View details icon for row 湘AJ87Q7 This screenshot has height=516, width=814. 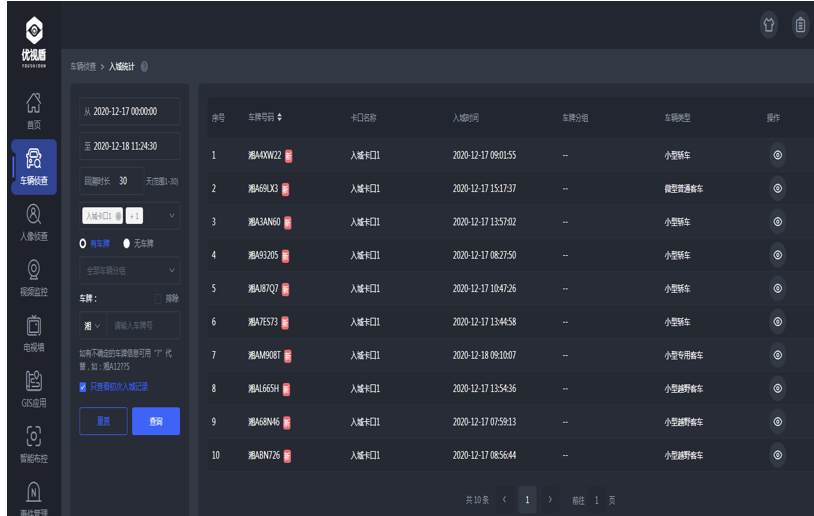pos(777,288)
